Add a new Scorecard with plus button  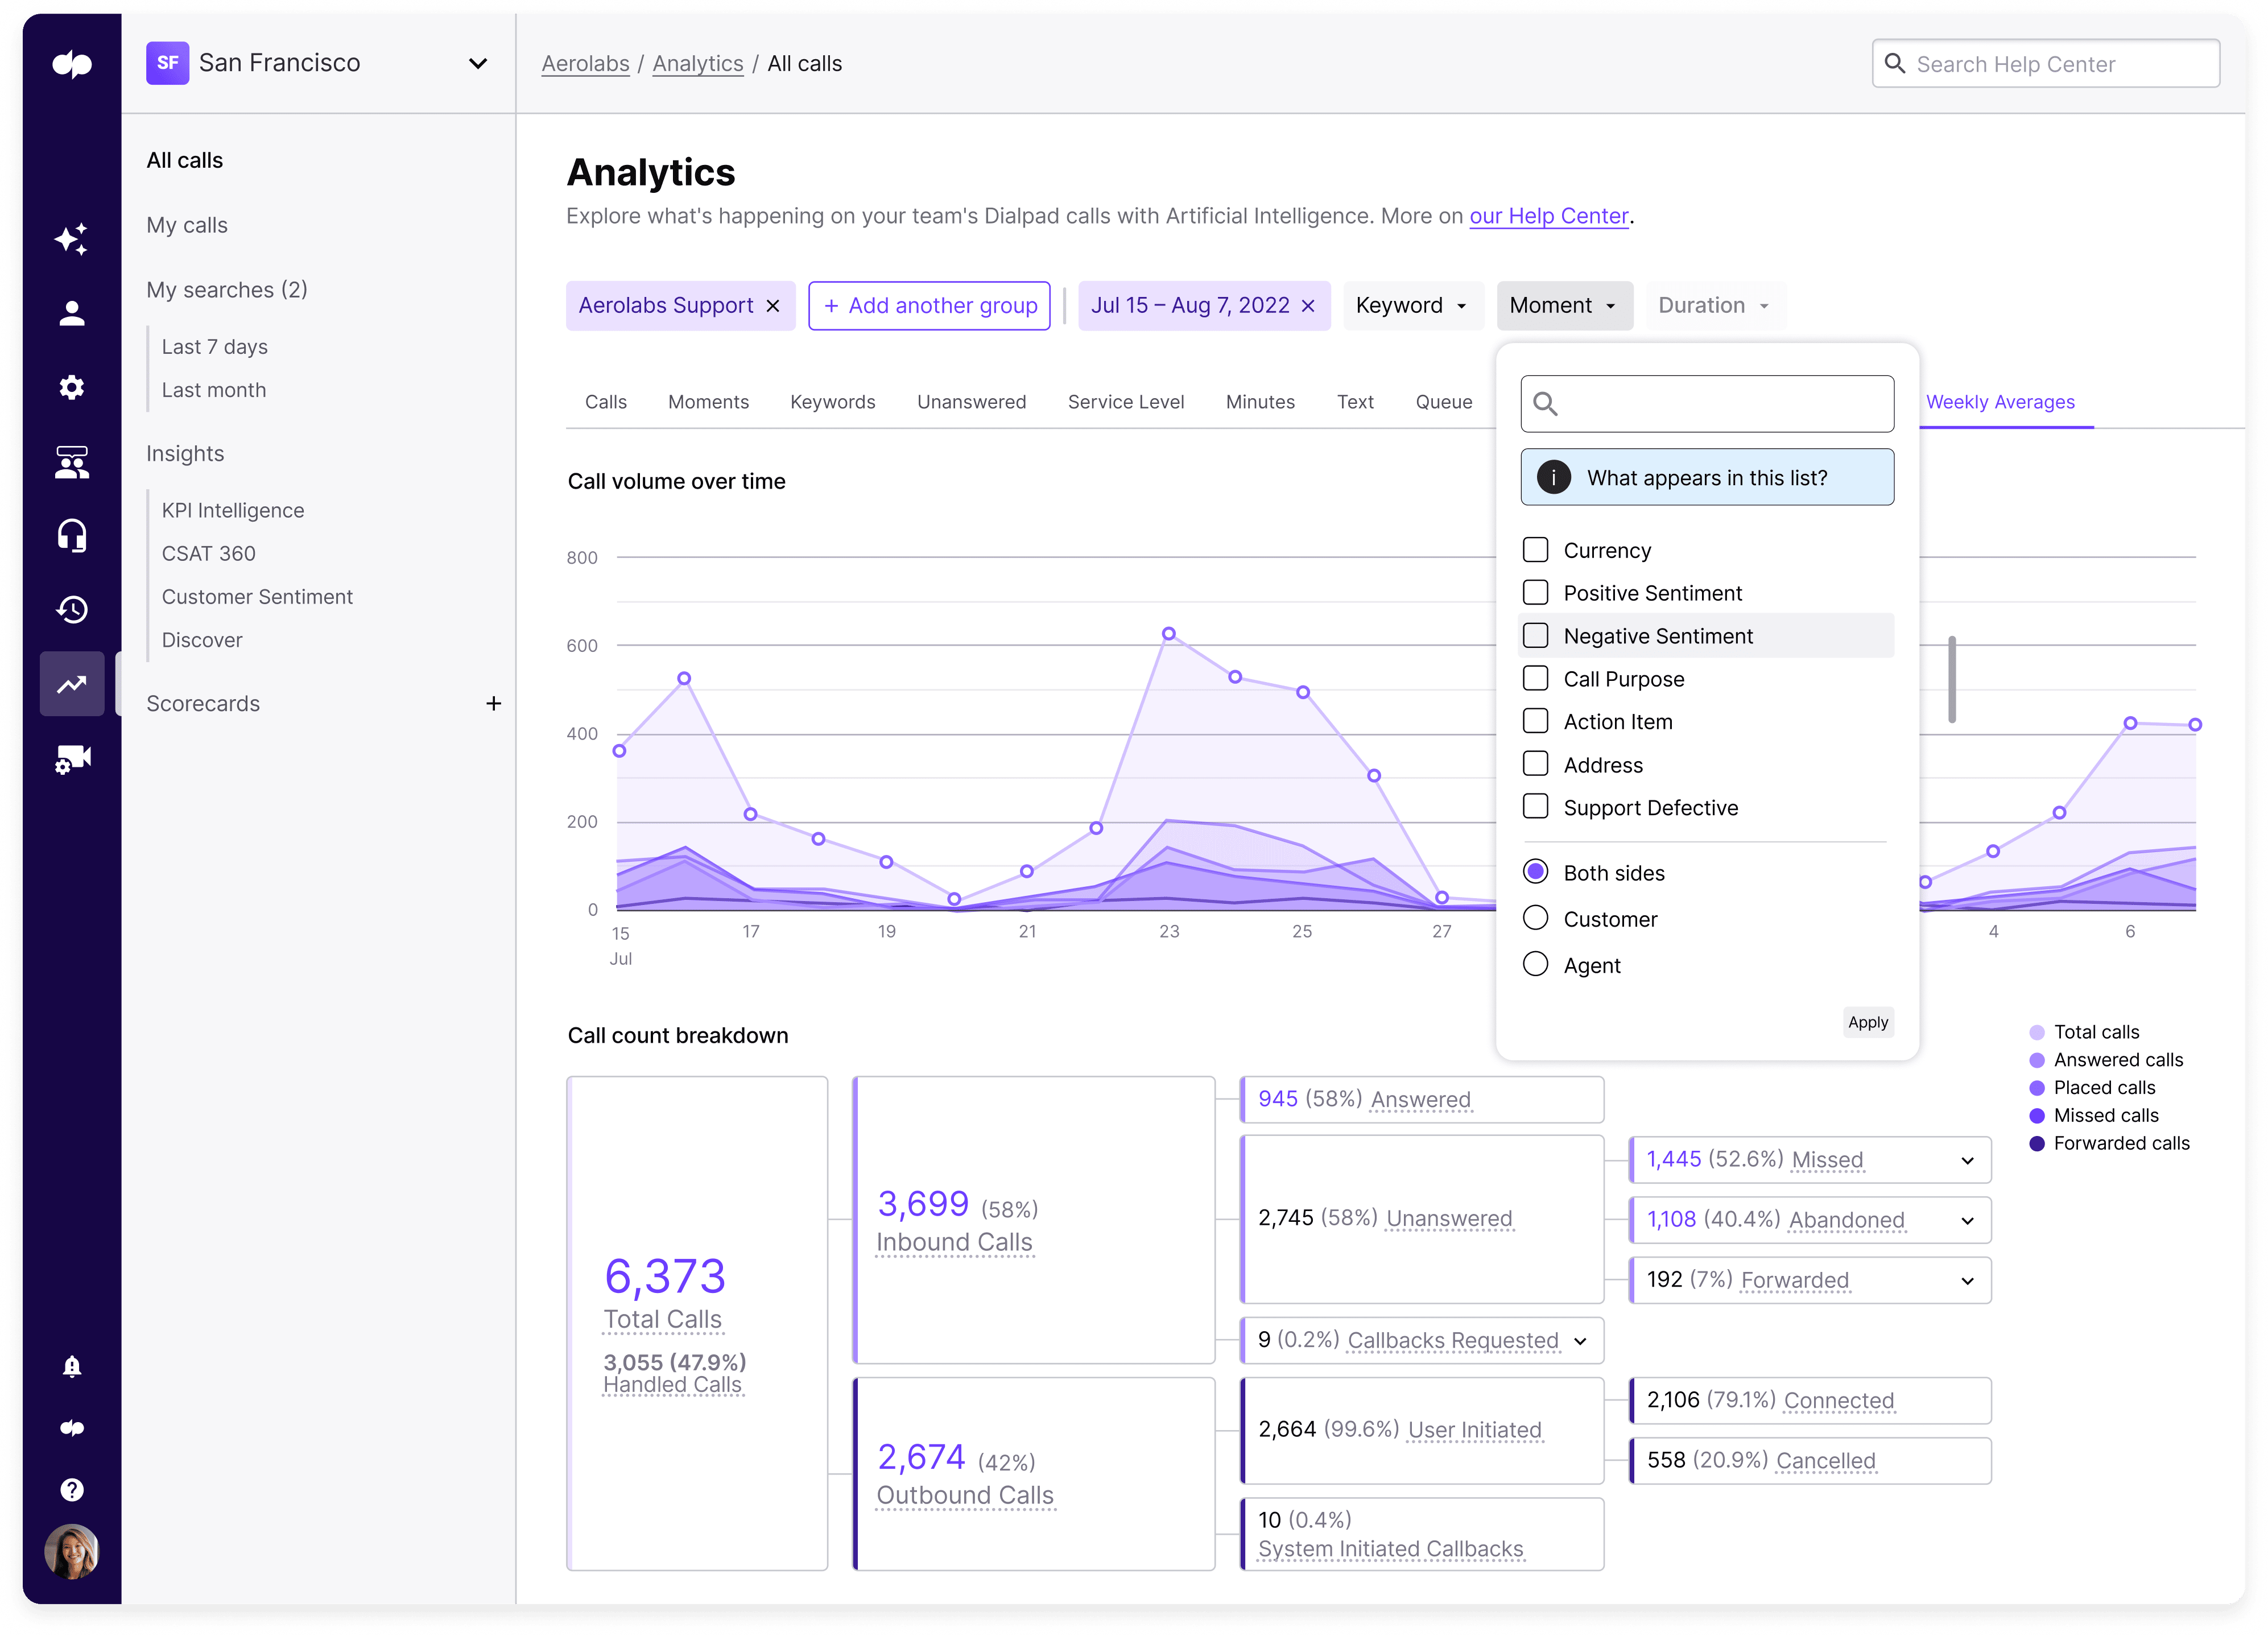[x=494, y=703]
